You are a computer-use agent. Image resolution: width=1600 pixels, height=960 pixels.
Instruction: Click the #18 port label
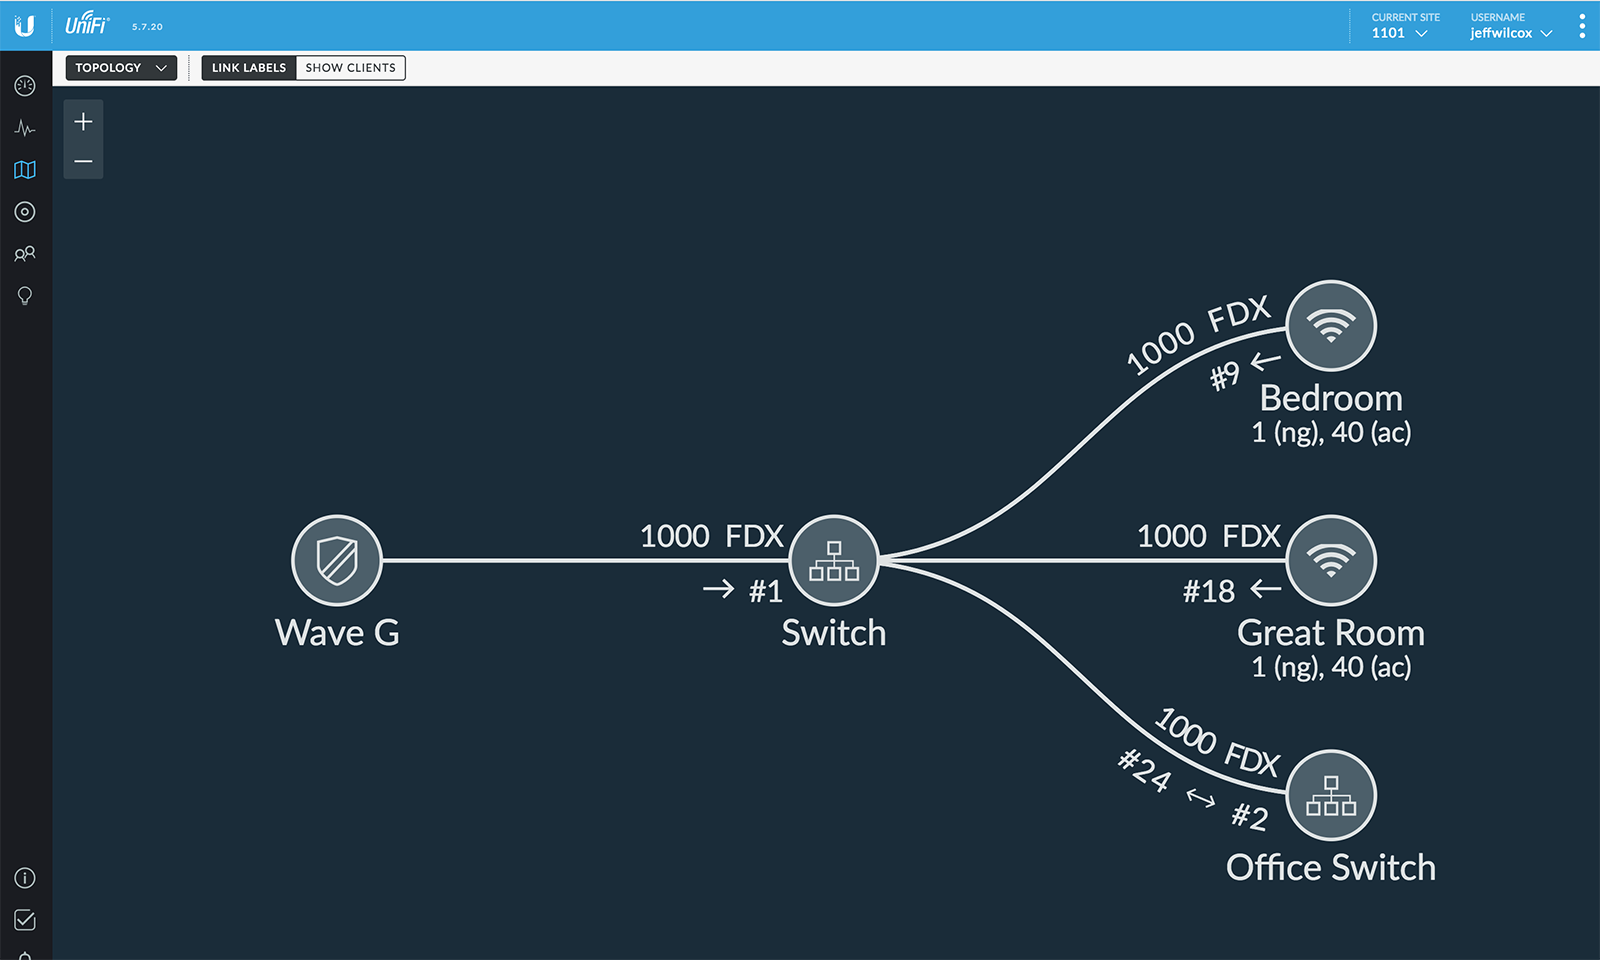(x=1209, y=591)
